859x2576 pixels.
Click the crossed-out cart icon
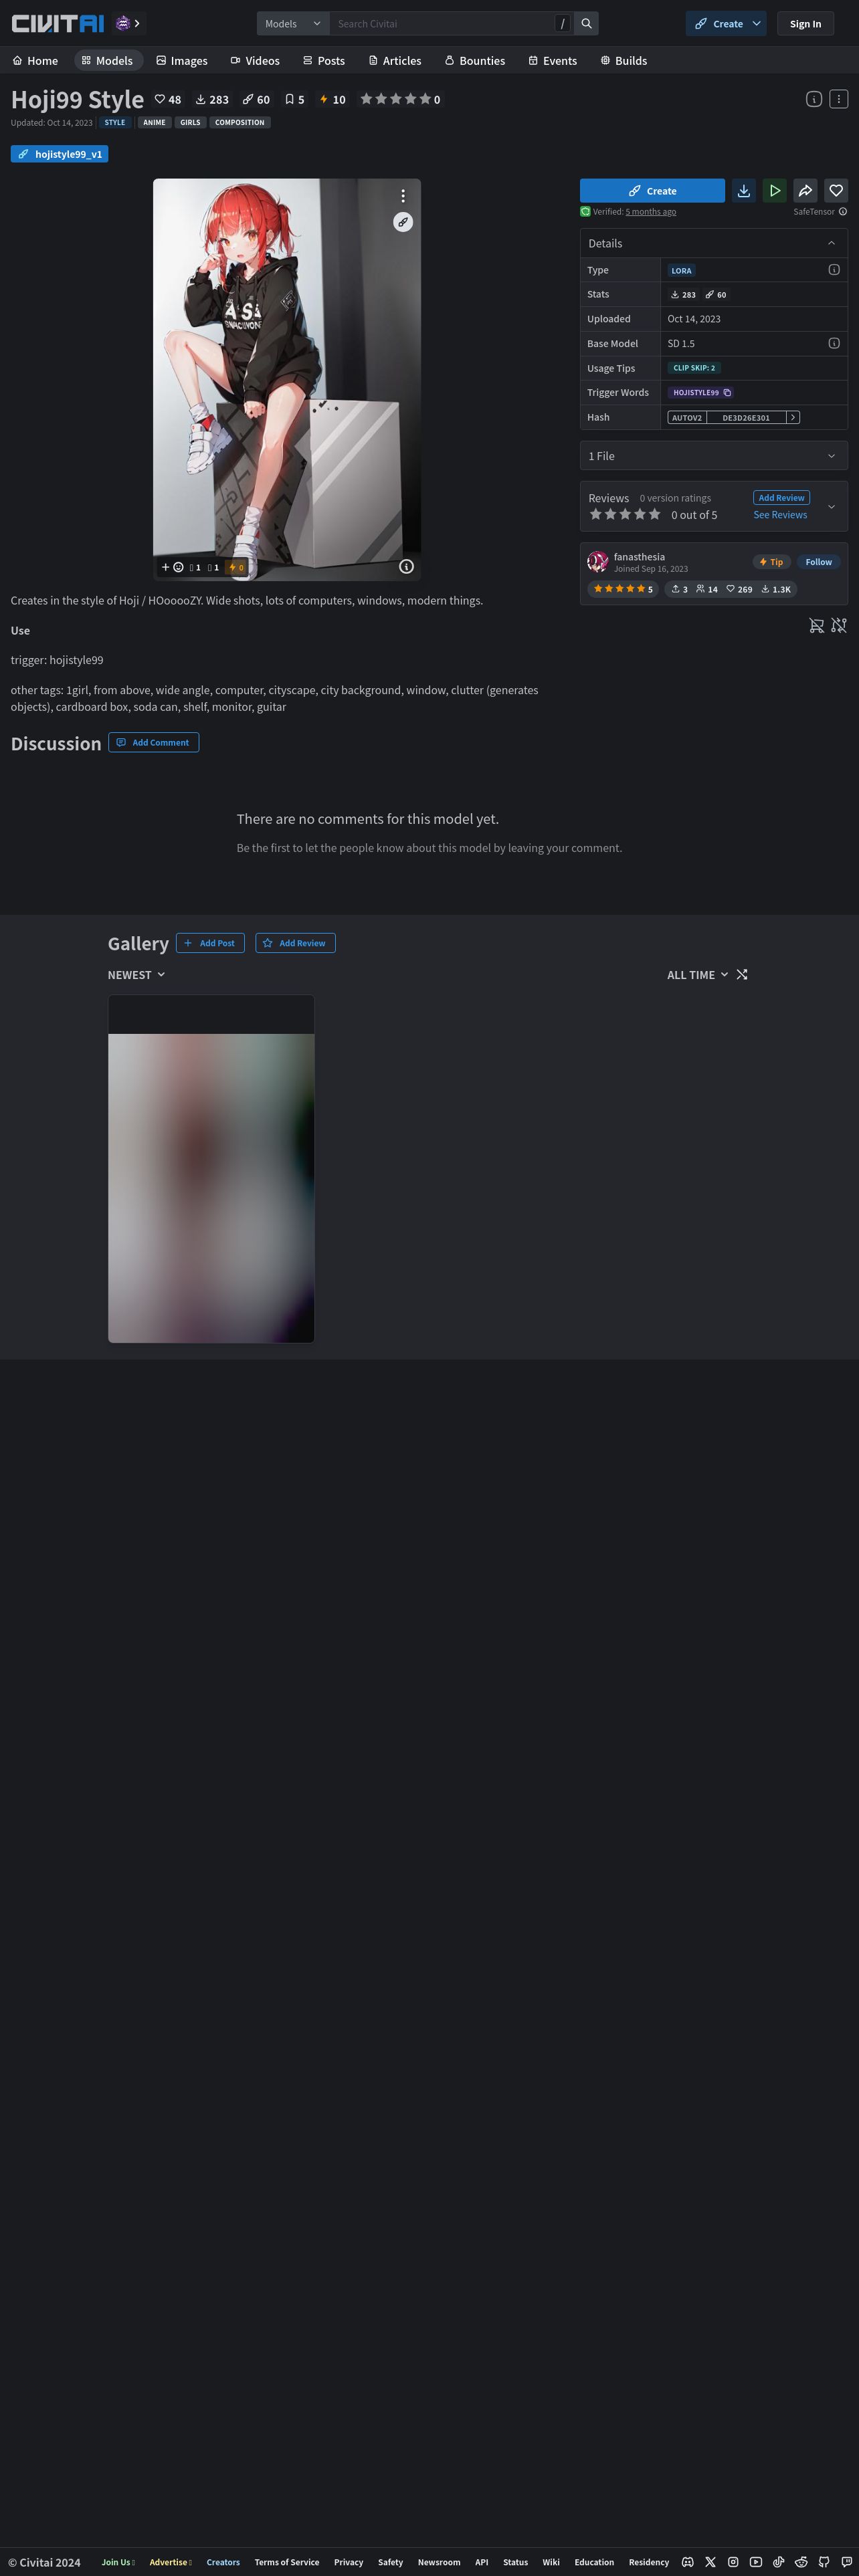pos(816,626)
